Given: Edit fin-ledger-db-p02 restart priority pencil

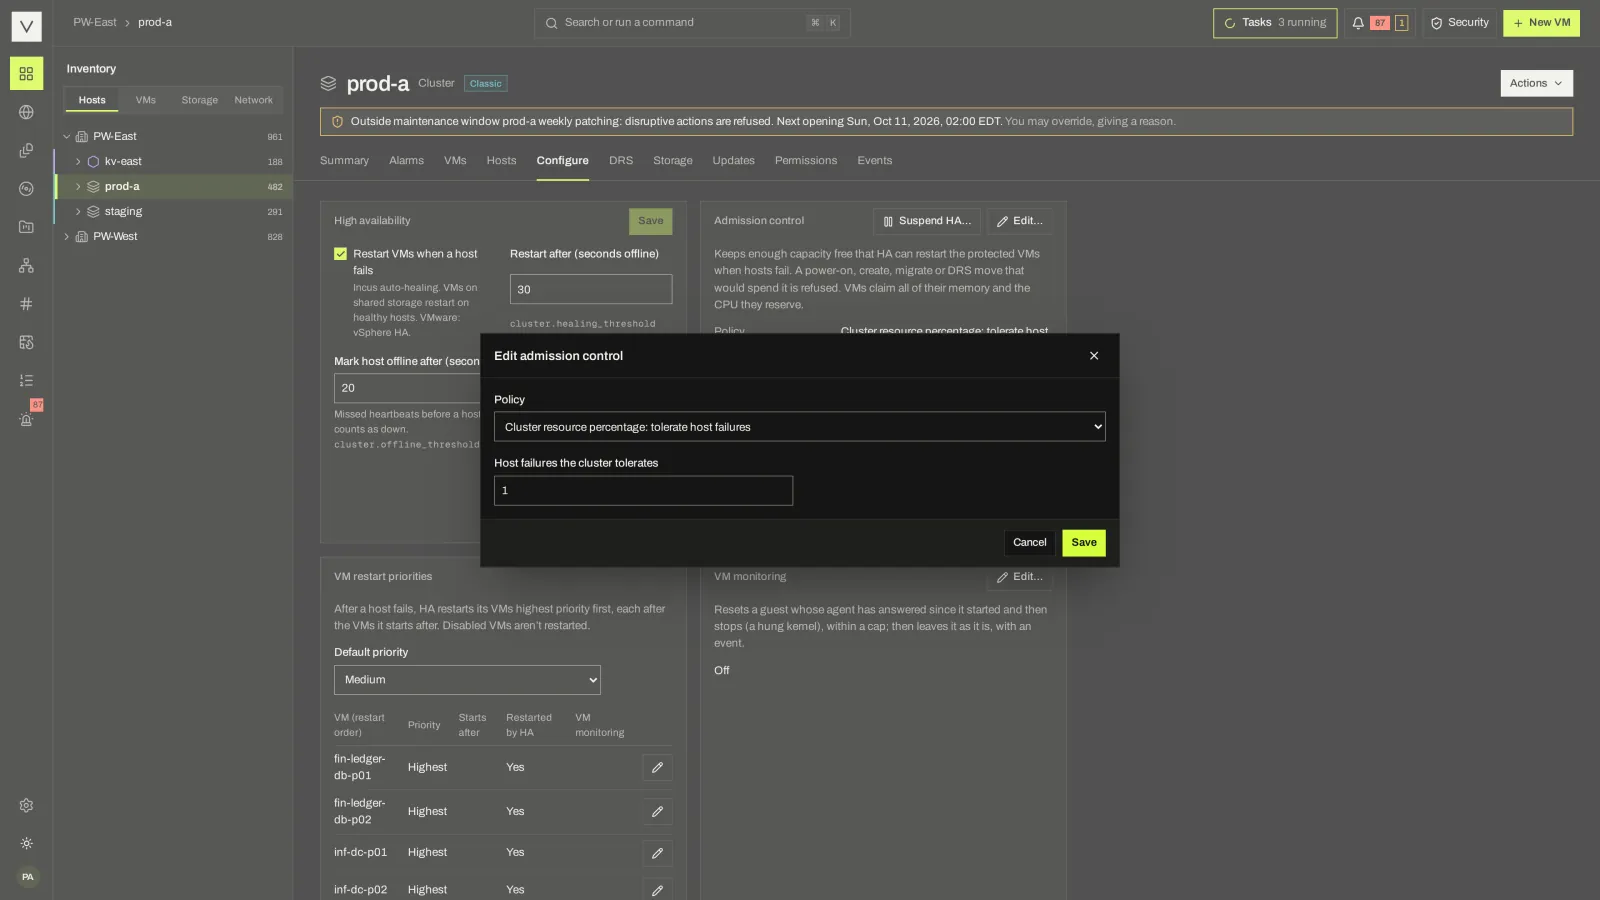Looking at the screenshot, I should (657, 811).
